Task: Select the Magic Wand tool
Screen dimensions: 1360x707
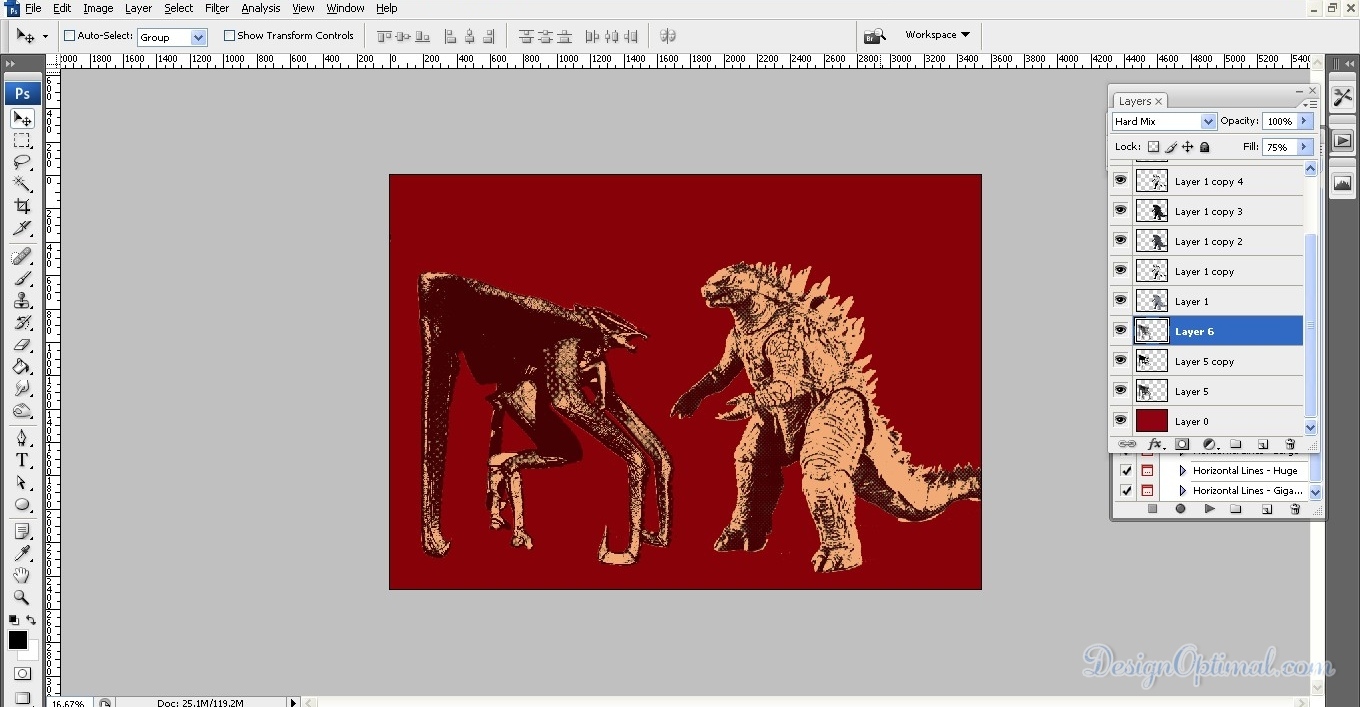Action: 22,184
